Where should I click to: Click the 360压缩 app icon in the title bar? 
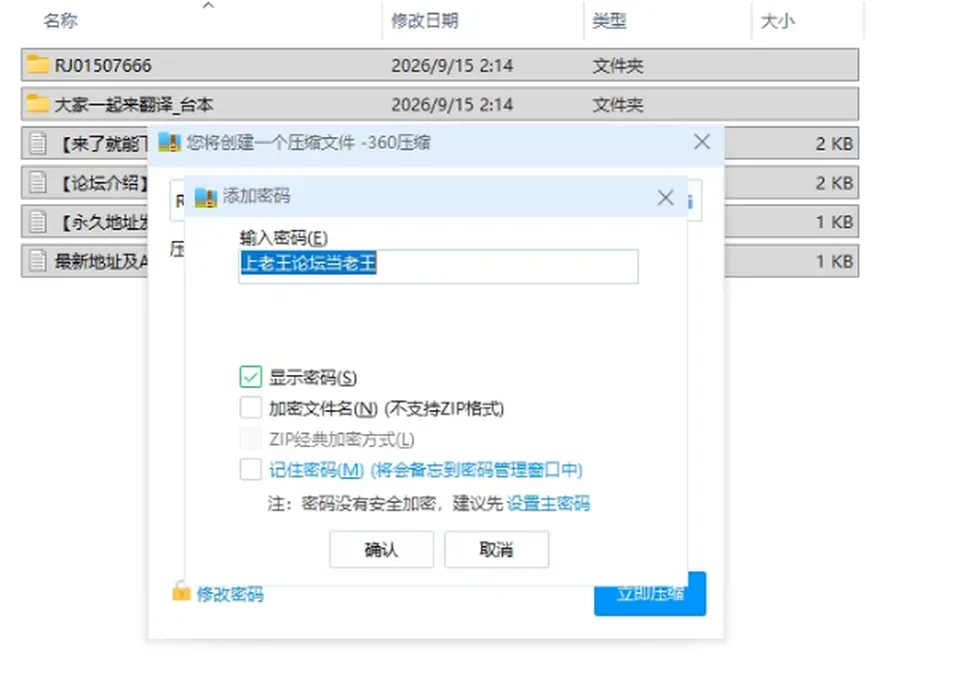170,143
